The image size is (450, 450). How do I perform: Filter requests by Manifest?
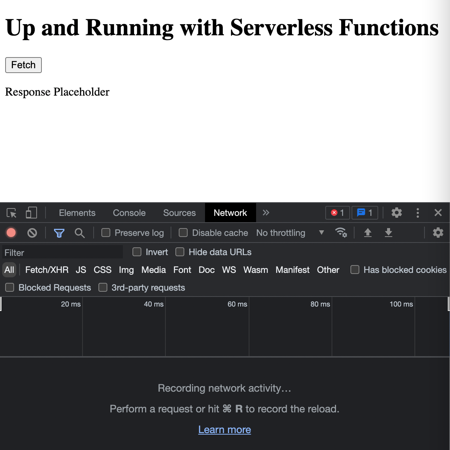pyautogui.click(x=292, y=270)
